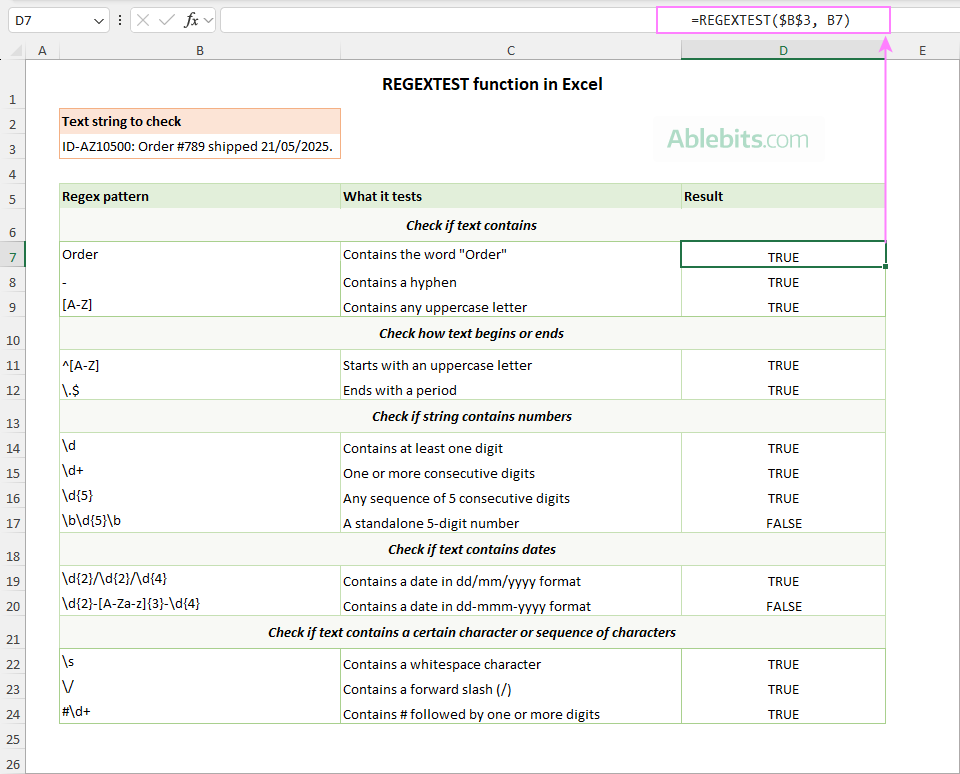Select the FALSE result for standalone 5-digit
The width and height of the screenshot is (960, 774).
(783, 523)
